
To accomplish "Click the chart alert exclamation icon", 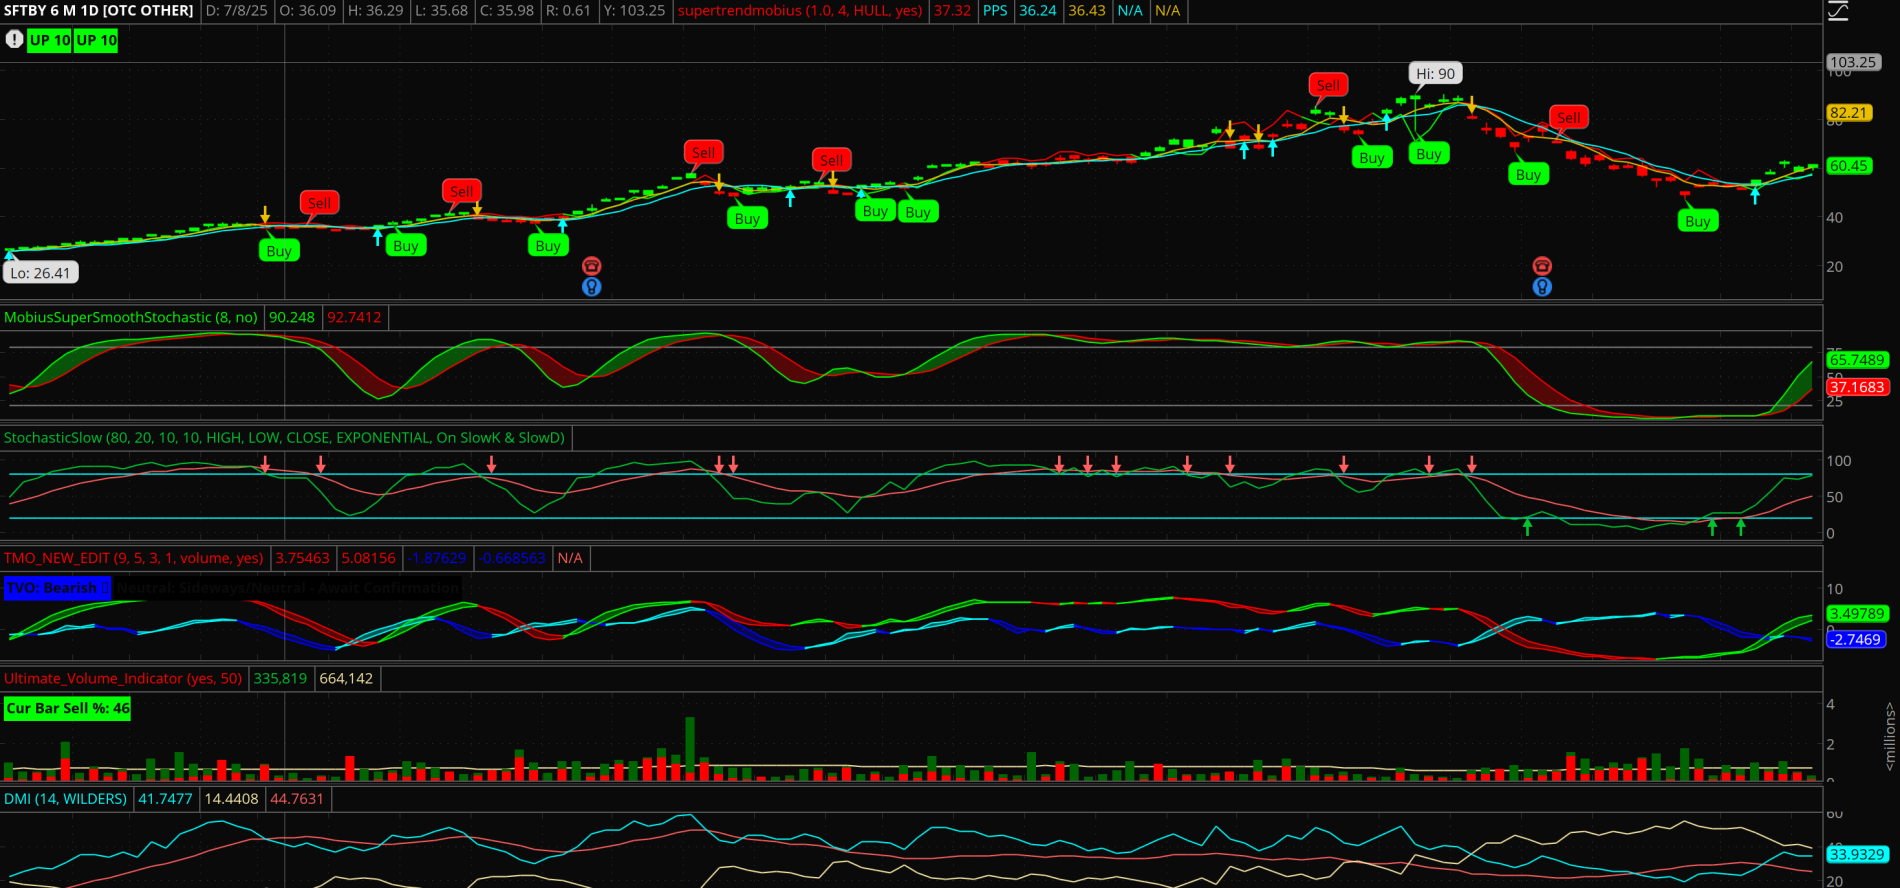I will 14,40.
